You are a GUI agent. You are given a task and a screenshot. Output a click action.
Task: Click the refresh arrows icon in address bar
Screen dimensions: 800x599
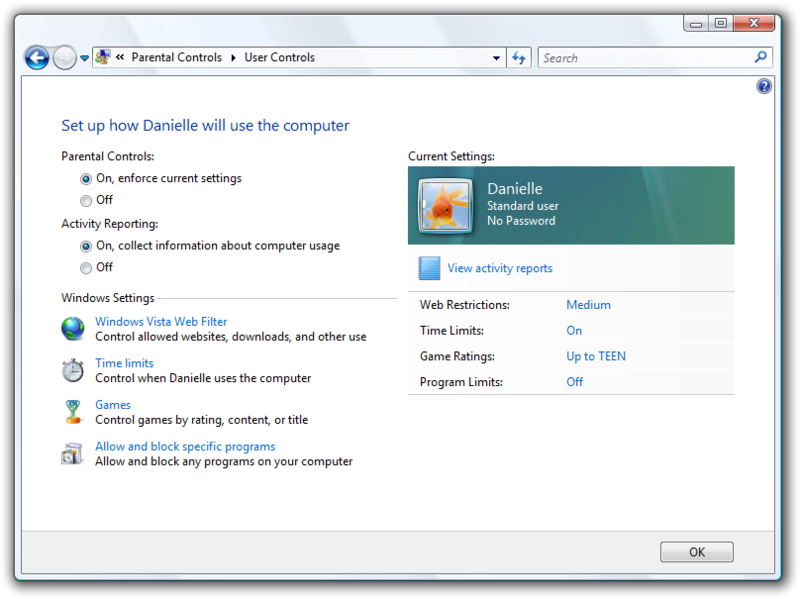[x=519, y=58]
